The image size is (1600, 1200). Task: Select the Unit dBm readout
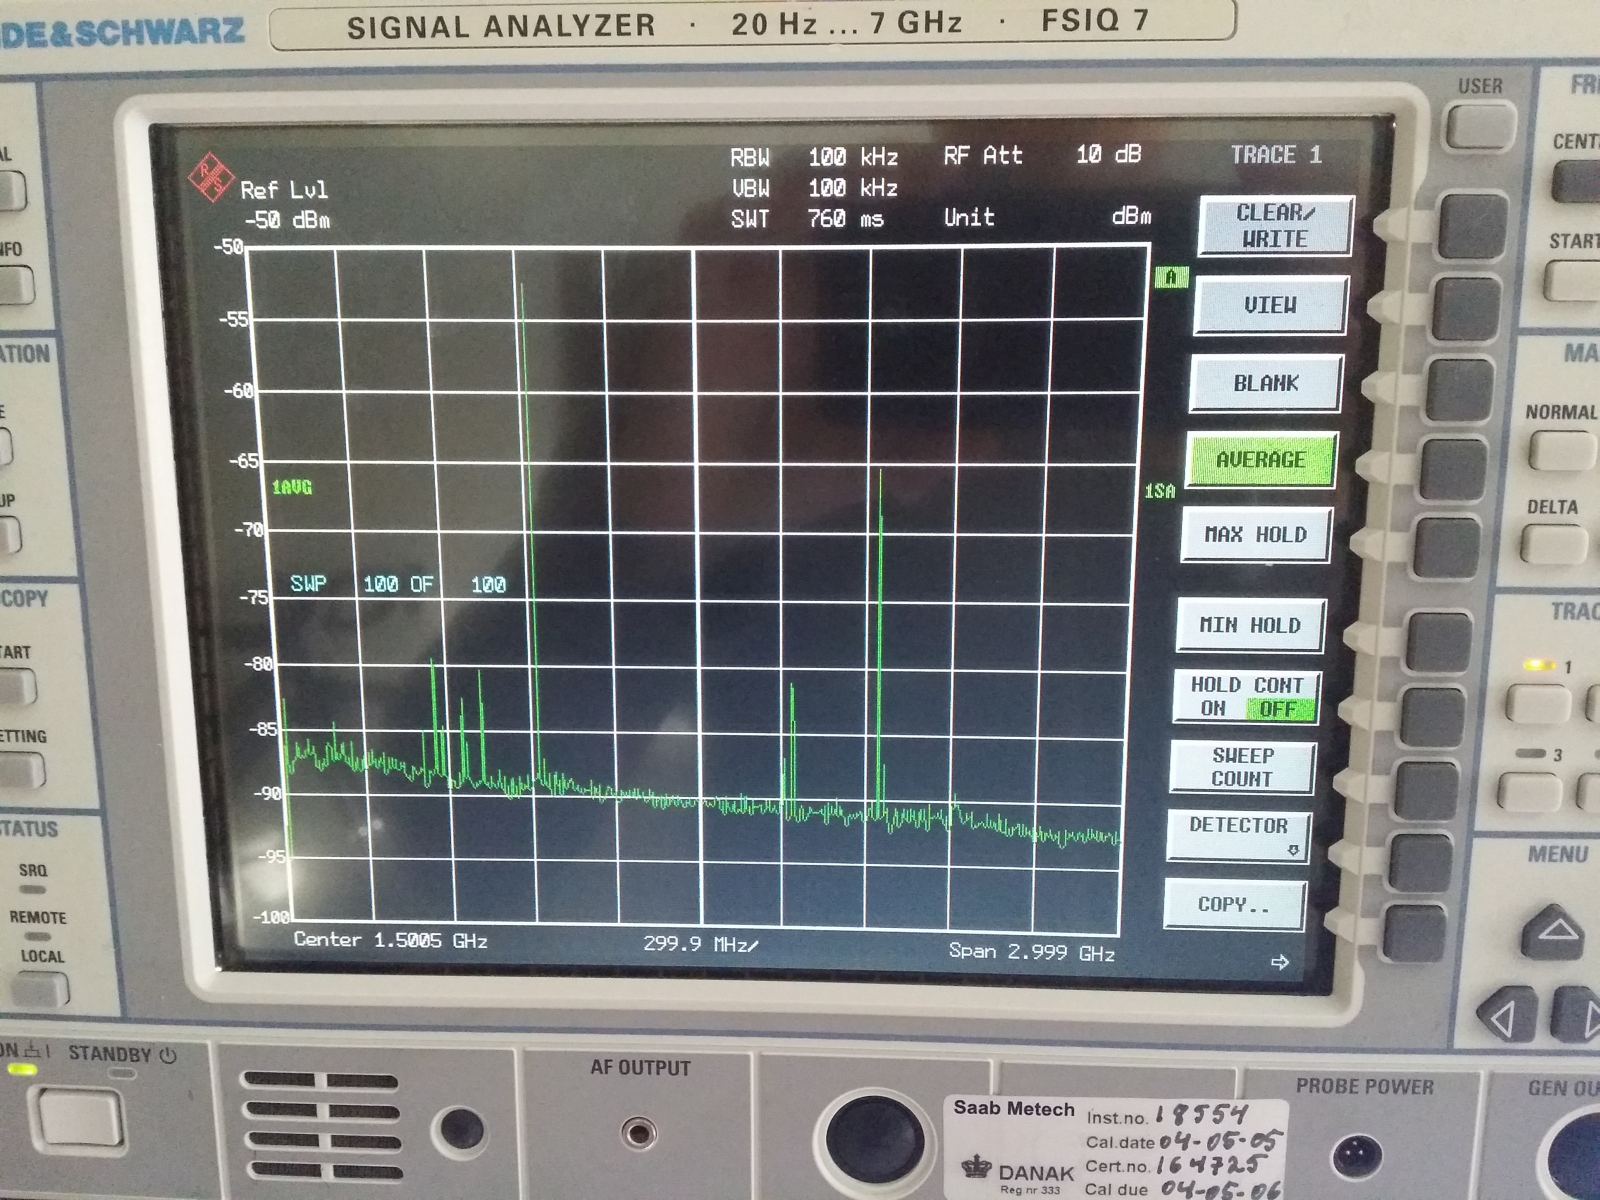coord(1047,217)
